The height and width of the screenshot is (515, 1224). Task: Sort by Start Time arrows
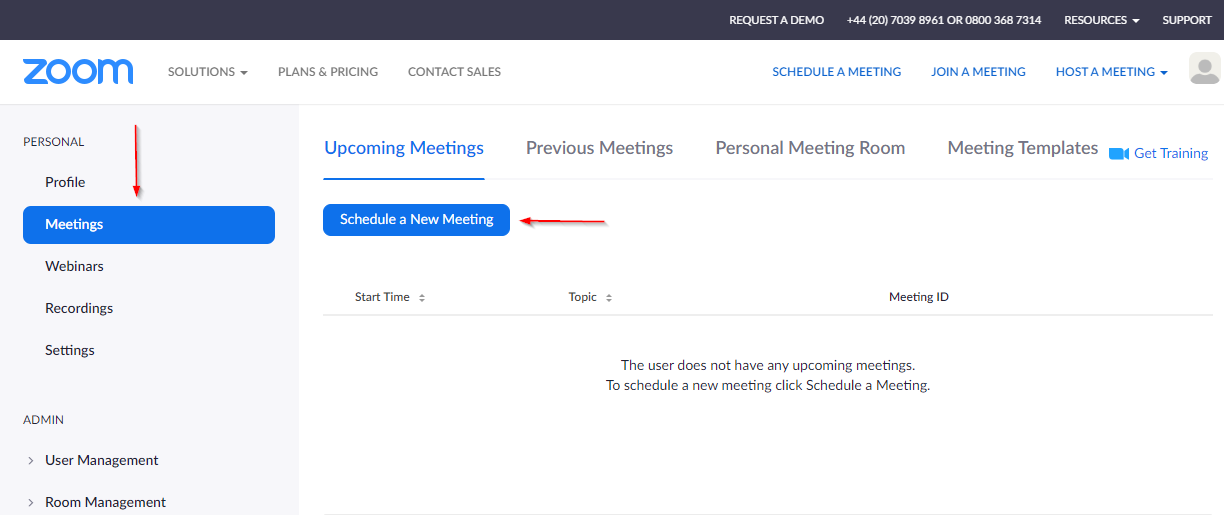point(422,298)
